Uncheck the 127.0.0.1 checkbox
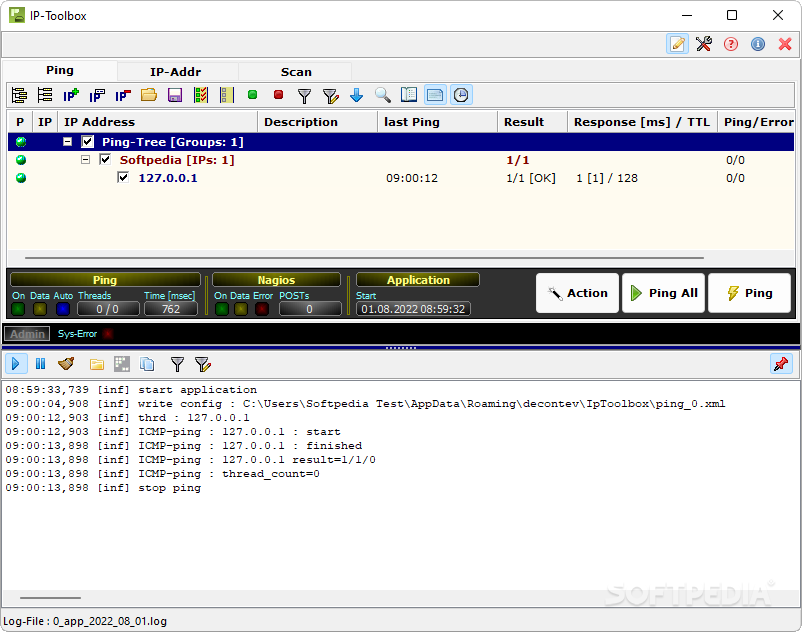Image resolution: width=802 pixels, height=632 pixels. coord(123,177)
